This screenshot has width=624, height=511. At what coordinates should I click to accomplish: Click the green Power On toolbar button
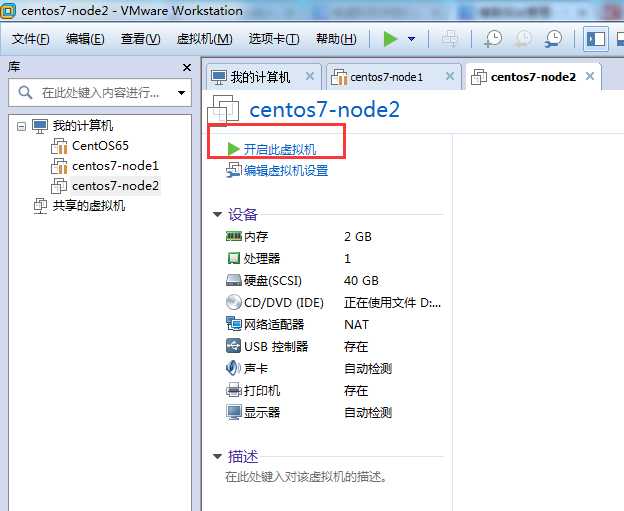coord(390,39)
